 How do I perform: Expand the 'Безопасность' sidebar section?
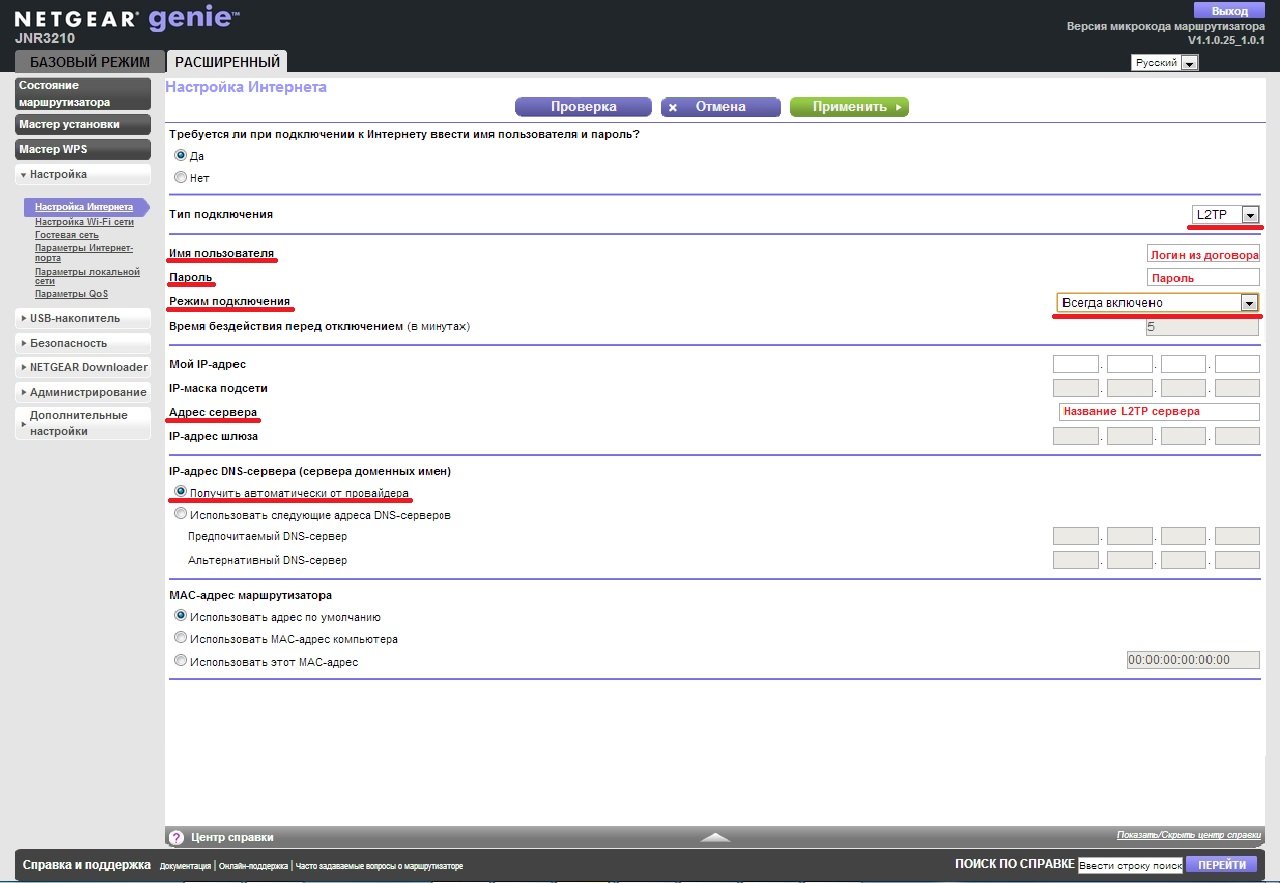tap(83, 342)
